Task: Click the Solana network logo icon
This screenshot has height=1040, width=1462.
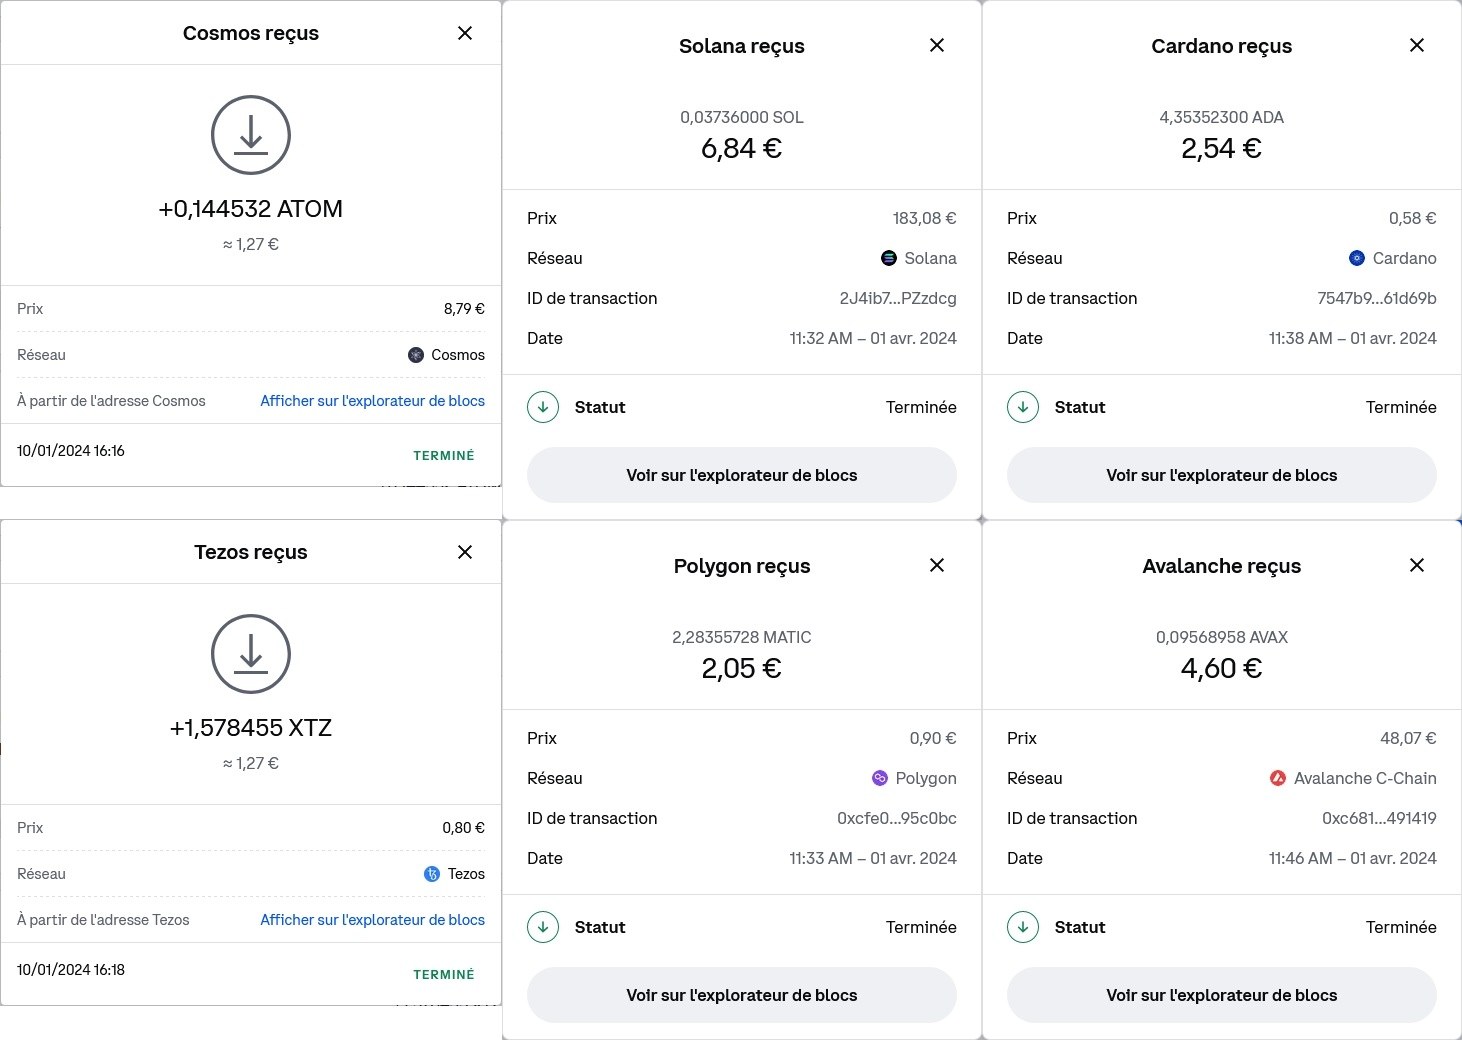Action: [x=889, y=258]
